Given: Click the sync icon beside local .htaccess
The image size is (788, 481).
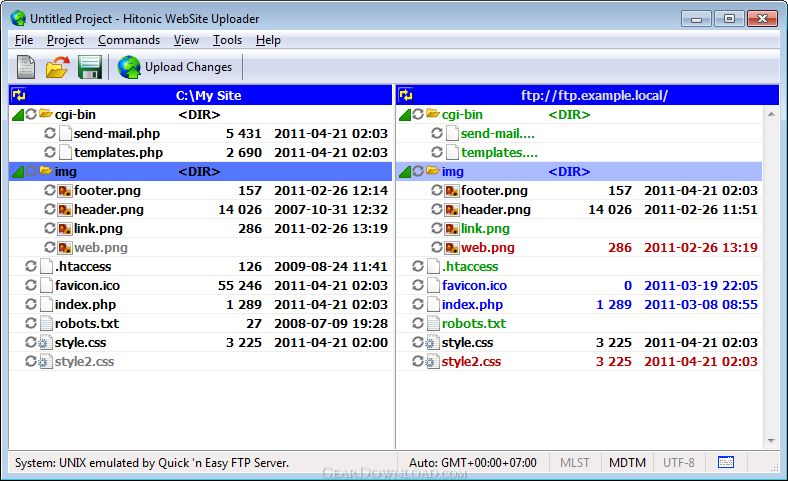Looking at the screenshot, I should pos(31,266).
